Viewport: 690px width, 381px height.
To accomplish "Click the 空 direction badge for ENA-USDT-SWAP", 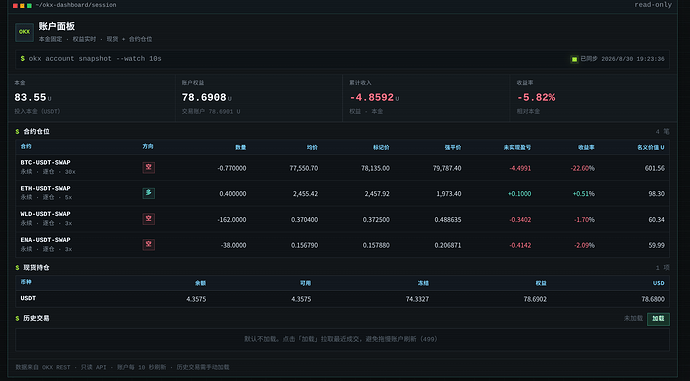I will [x=148, y=245].
